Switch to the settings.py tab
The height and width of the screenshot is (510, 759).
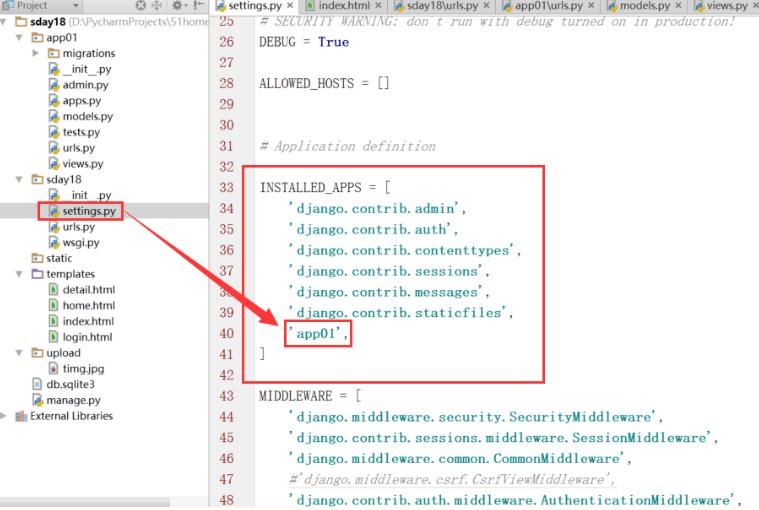[x=254, y=6]
